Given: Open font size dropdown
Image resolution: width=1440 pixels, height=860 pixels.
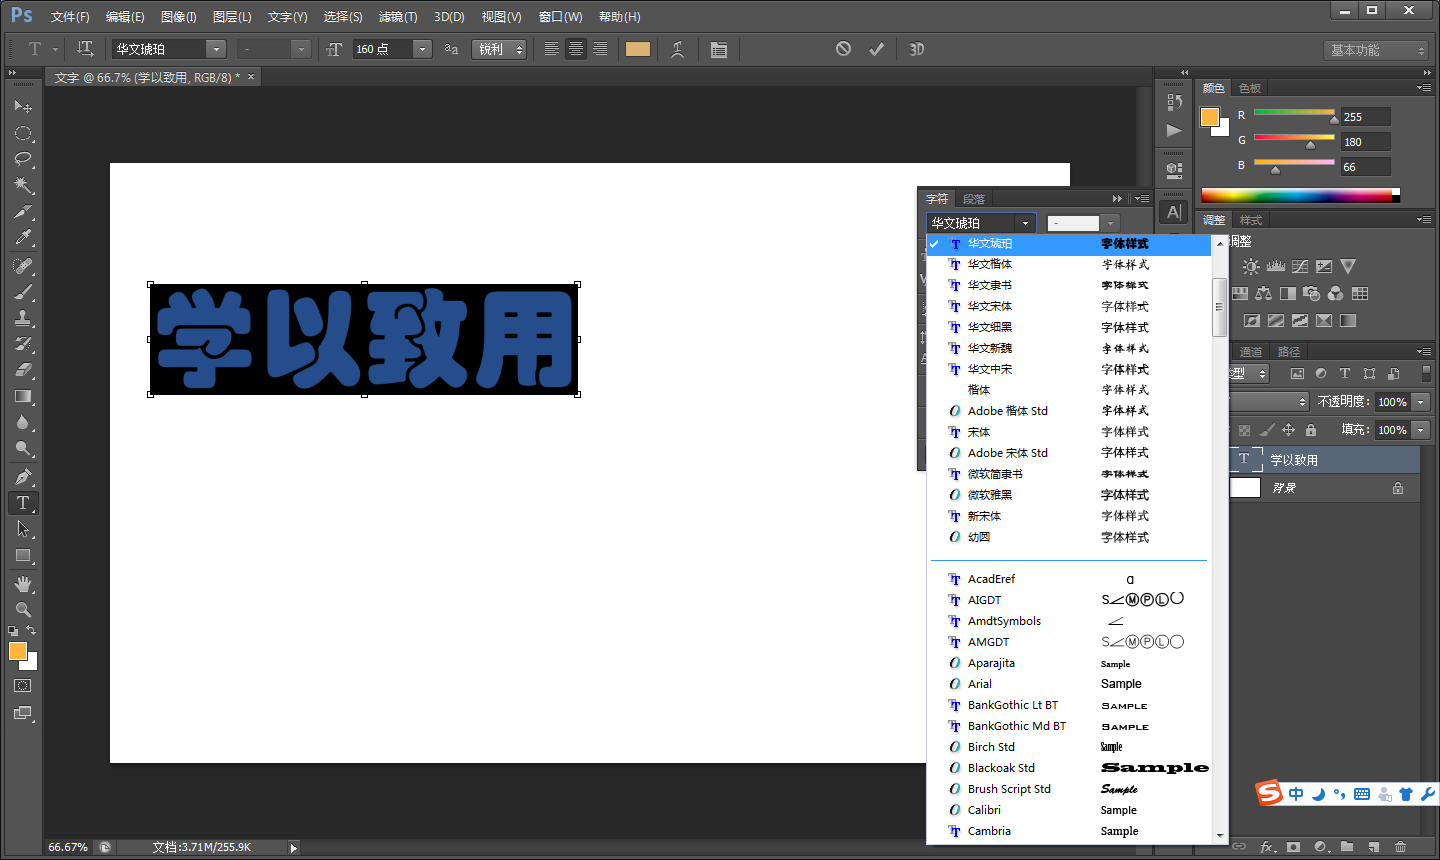Looking at the screenshot, I should tap(422, 49).
